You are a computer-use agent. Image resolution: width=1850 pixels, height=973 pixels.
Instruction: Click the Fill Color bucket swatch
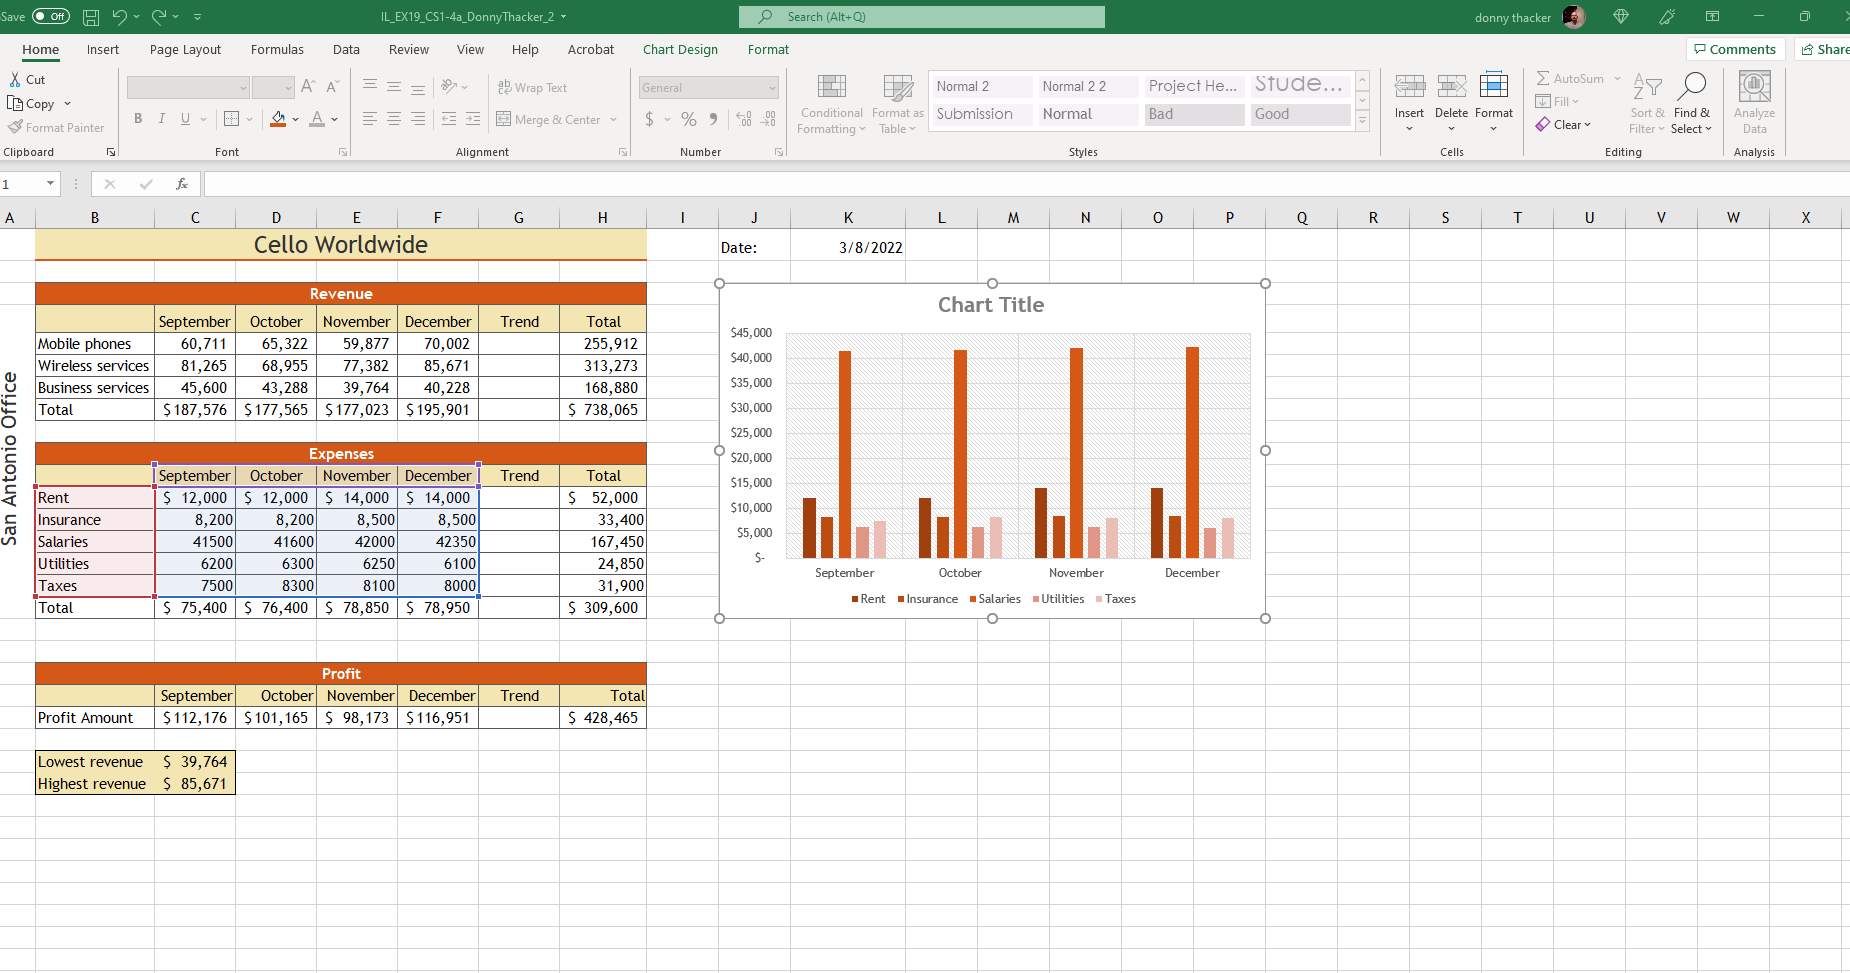[x=278, y=119]
